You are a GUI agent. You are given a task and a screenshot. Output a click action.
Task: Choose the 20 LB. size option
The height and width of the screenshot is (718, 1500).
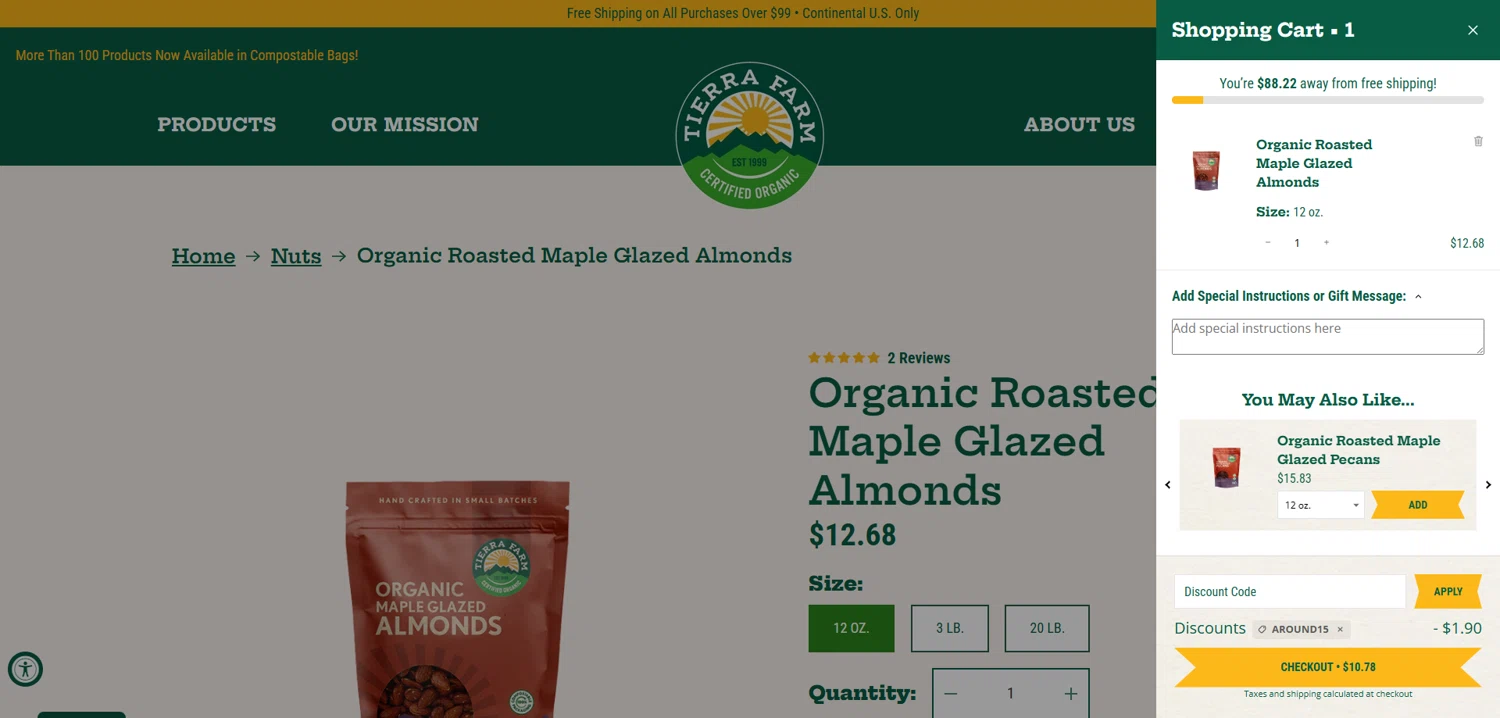pos(1047,628)
